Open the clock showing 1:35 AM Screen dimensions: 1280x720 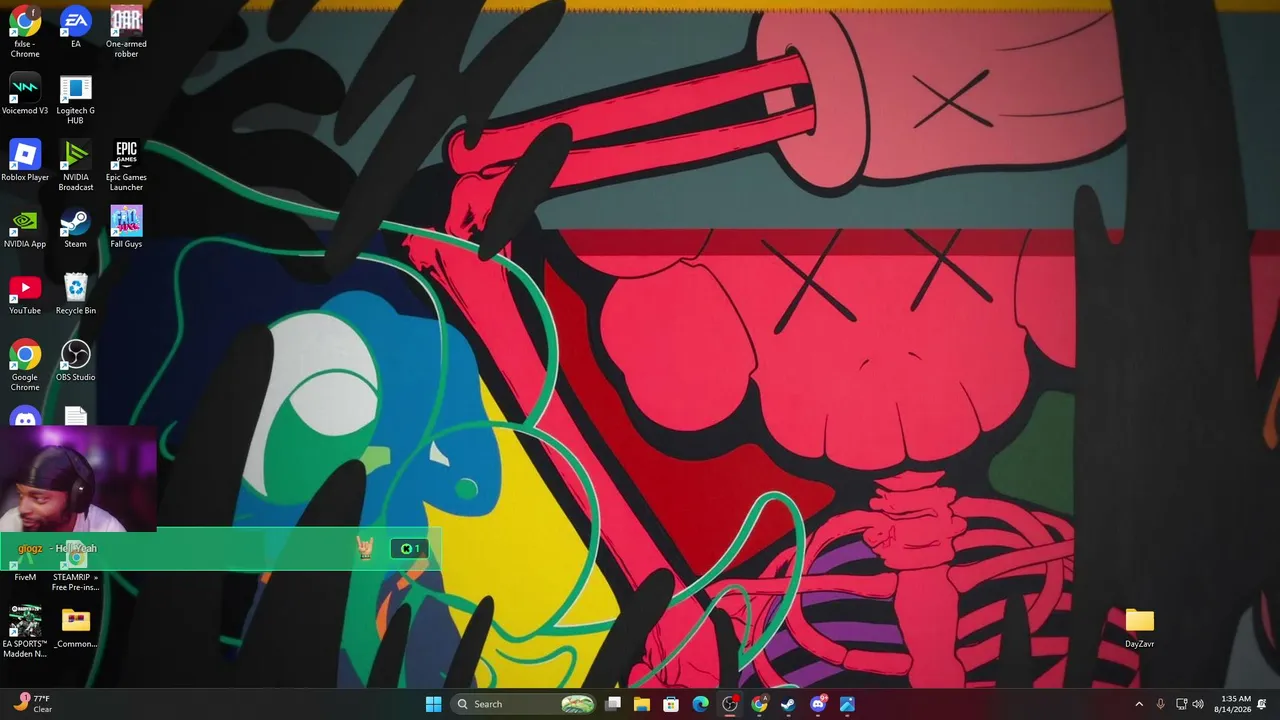point(1232,704)
